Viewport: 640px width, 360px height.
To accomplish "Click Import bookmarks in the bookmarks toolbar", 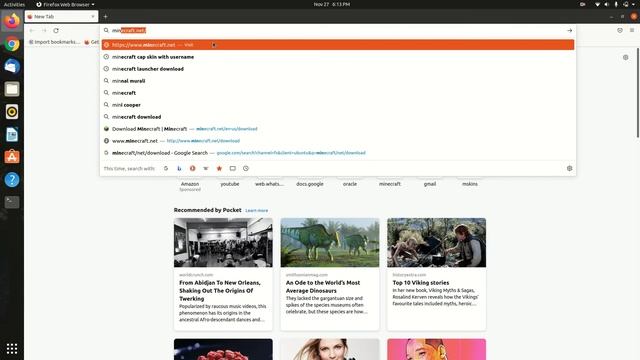I will [x=54, y=42].
